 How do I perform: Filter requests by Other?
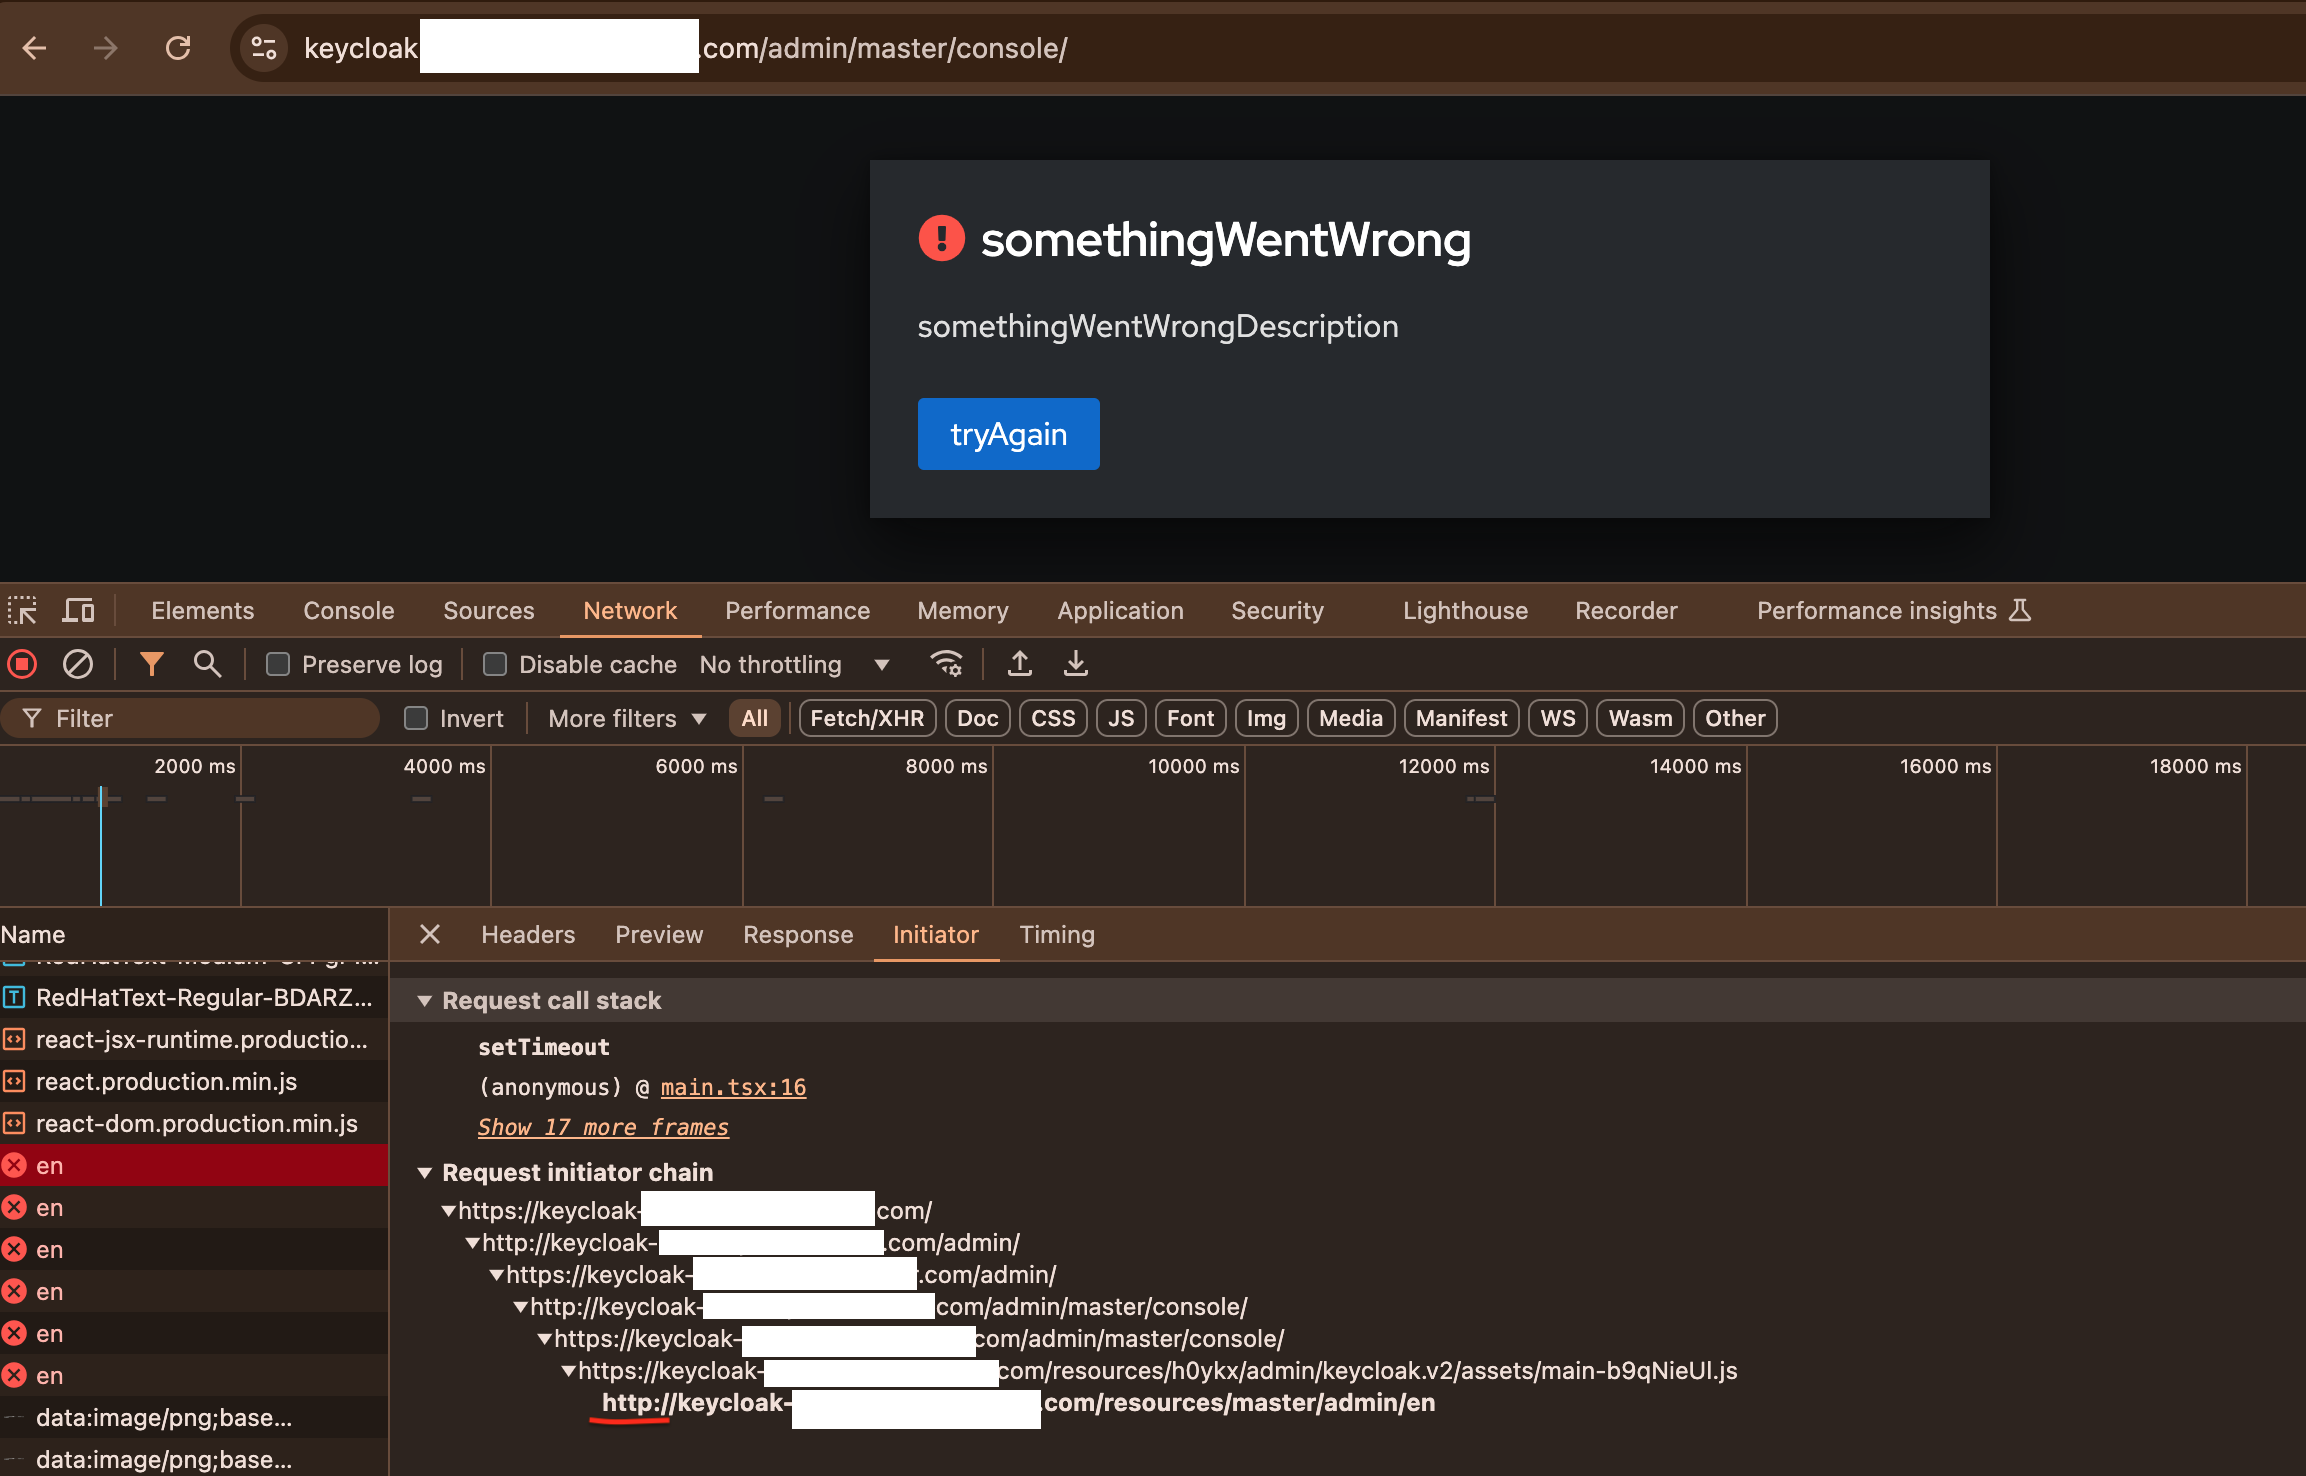(x=1735, y=718)
